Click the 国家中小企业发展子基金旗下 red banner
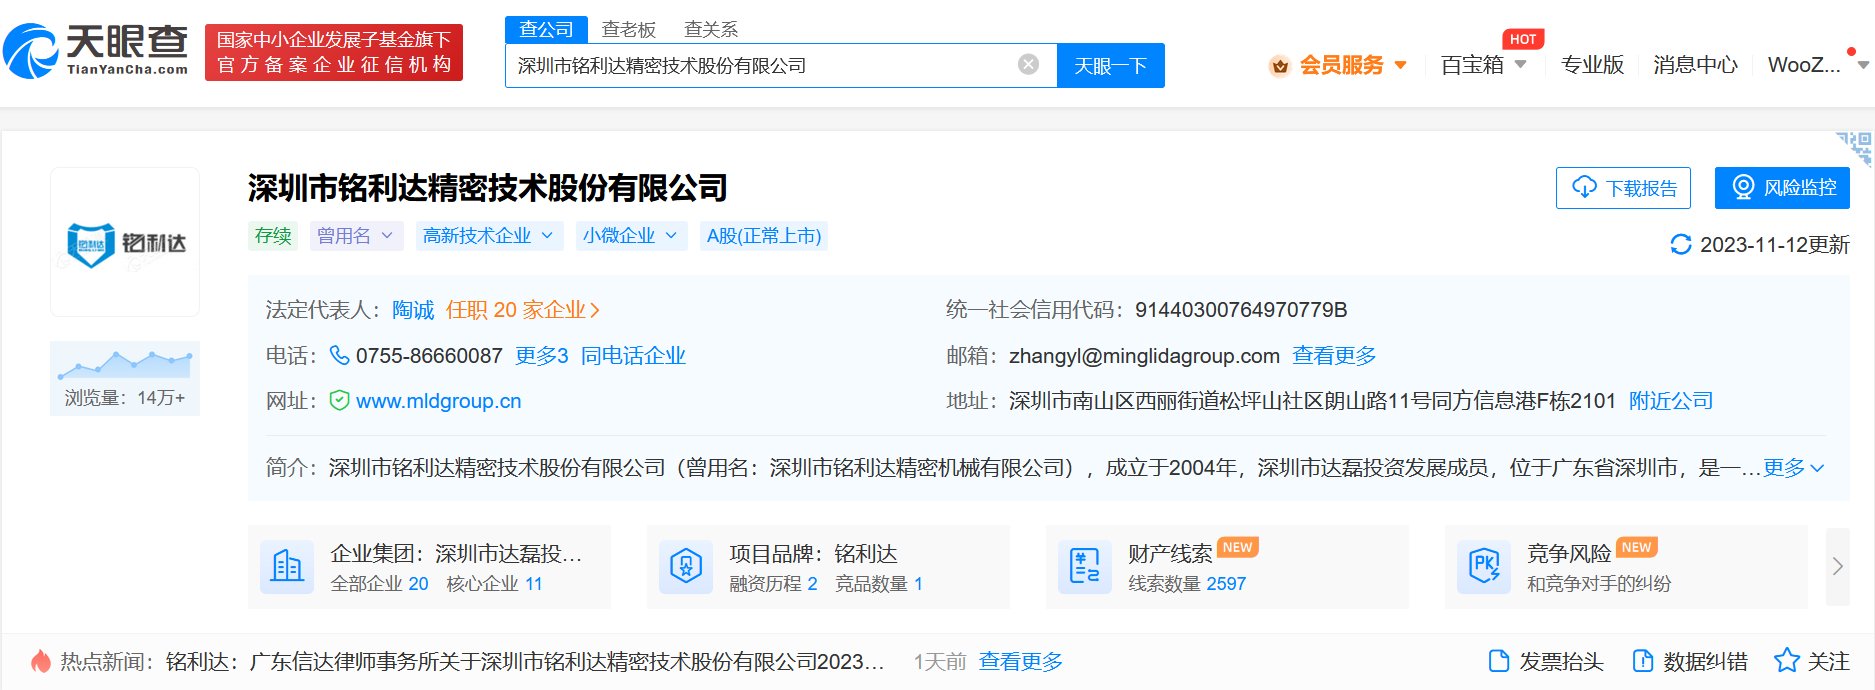 click(334, 52)
